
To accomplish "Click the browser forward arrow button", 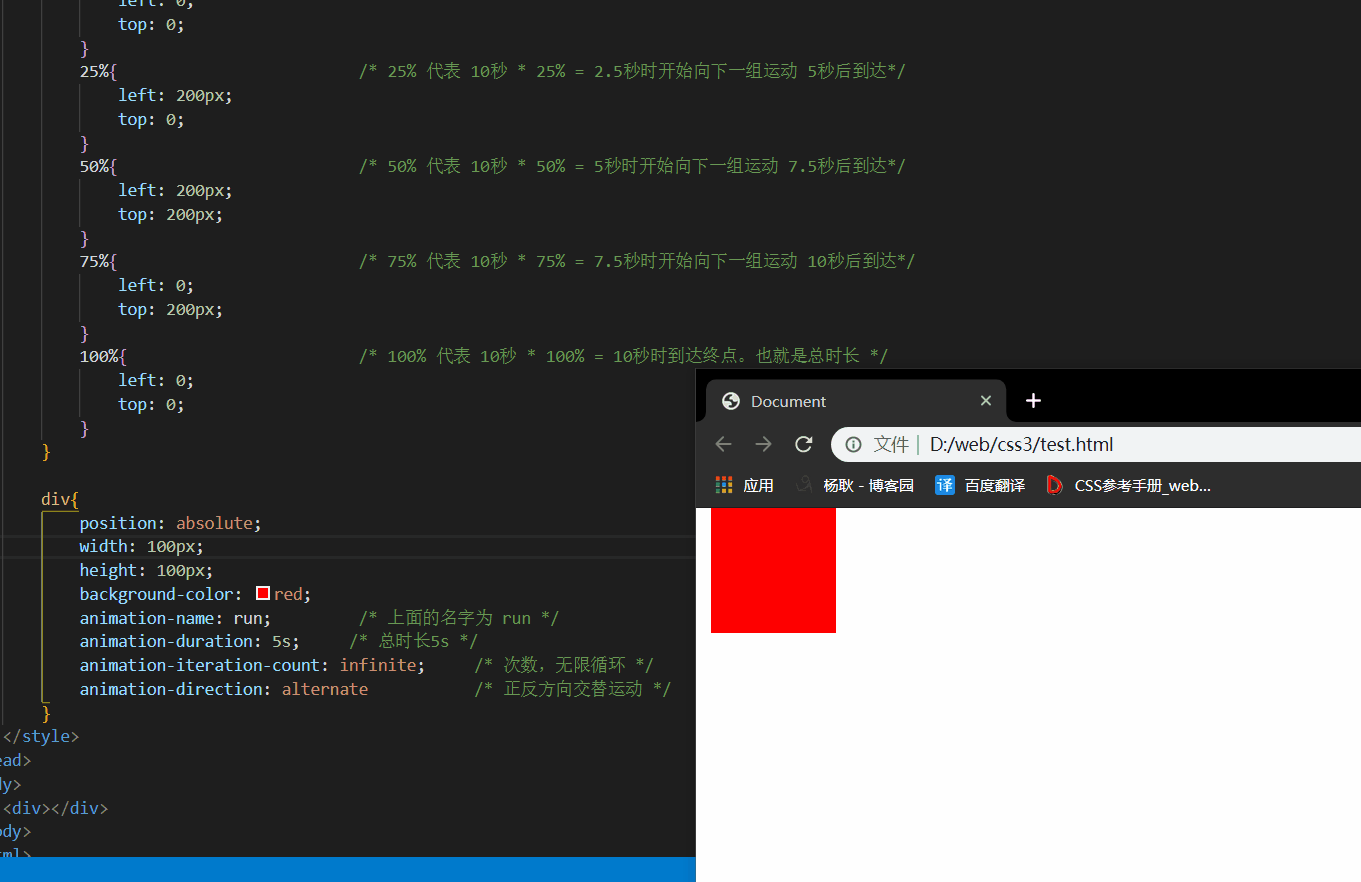I will 763,444.
